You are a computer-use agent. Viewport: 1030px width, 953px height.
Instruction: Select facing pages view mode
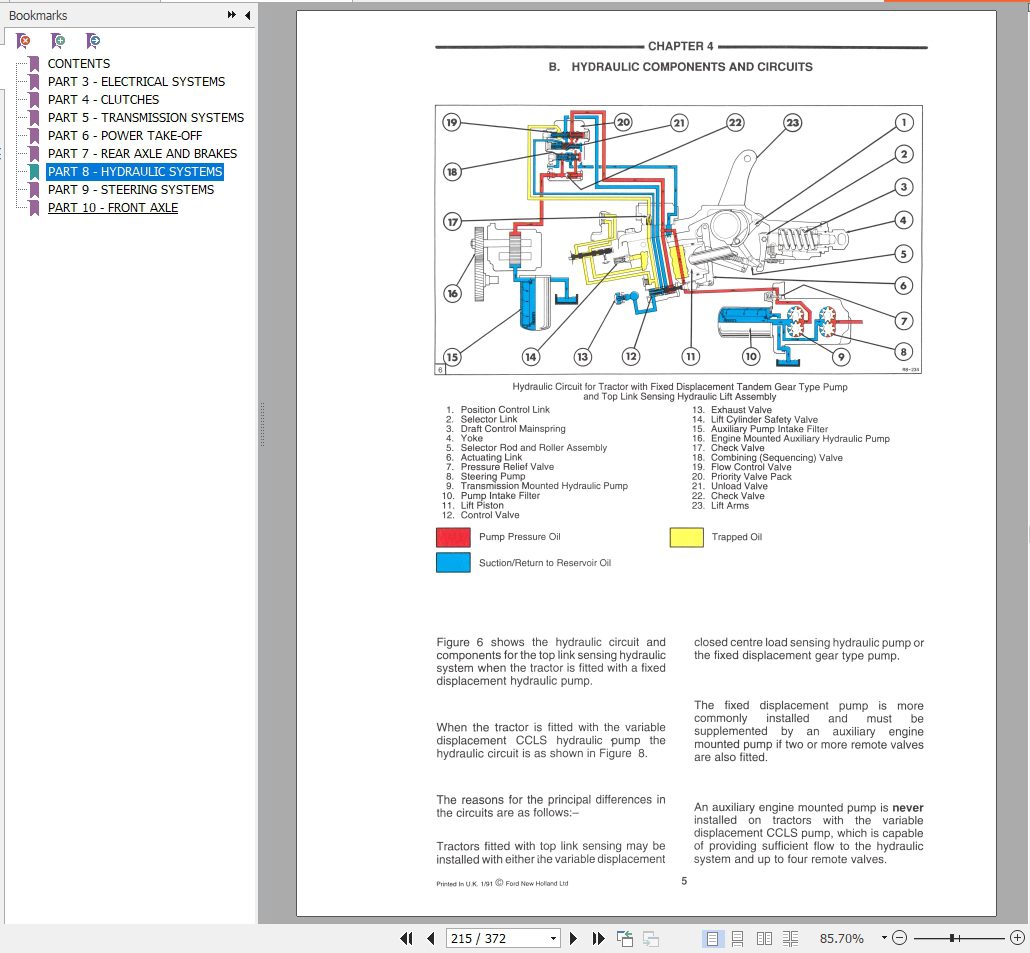(x=764, y=939)
